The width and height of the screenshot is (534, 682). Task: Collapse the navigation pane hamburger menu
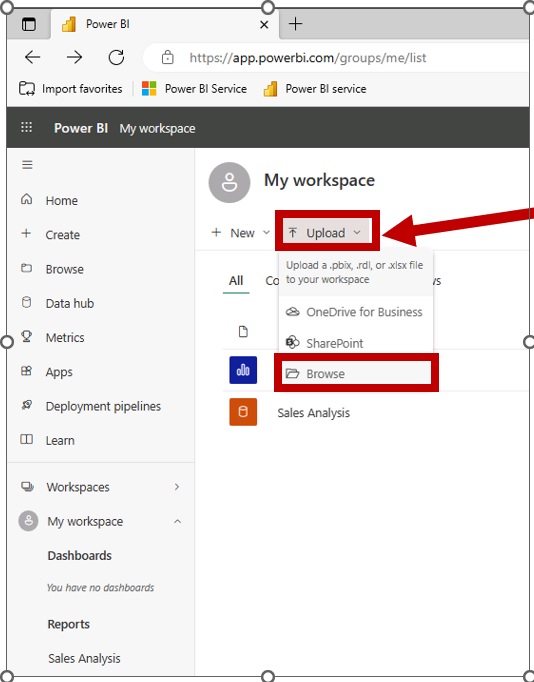(27, 165)
